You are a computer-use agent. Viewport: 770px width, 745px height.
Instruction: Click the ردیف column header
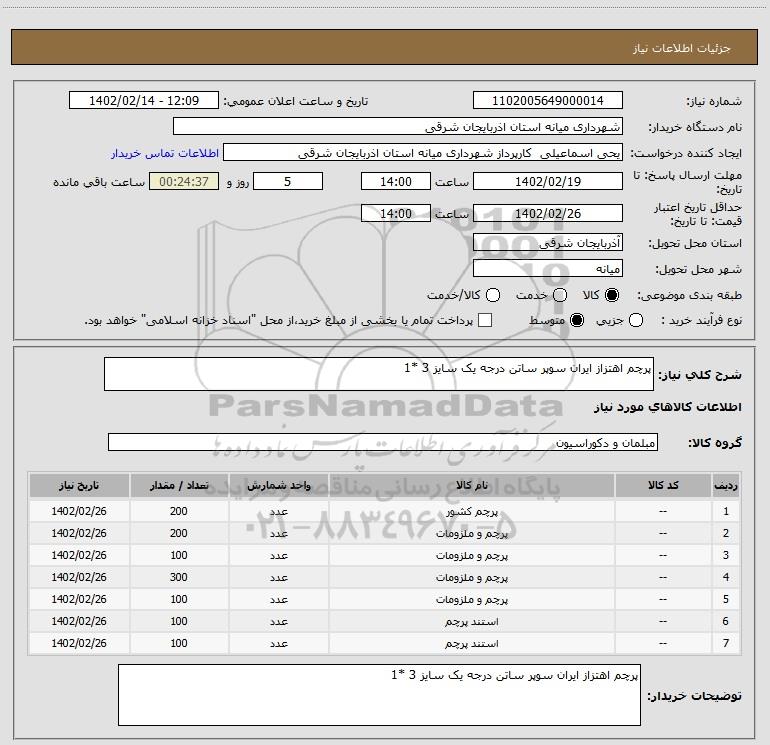pos(726,486)
